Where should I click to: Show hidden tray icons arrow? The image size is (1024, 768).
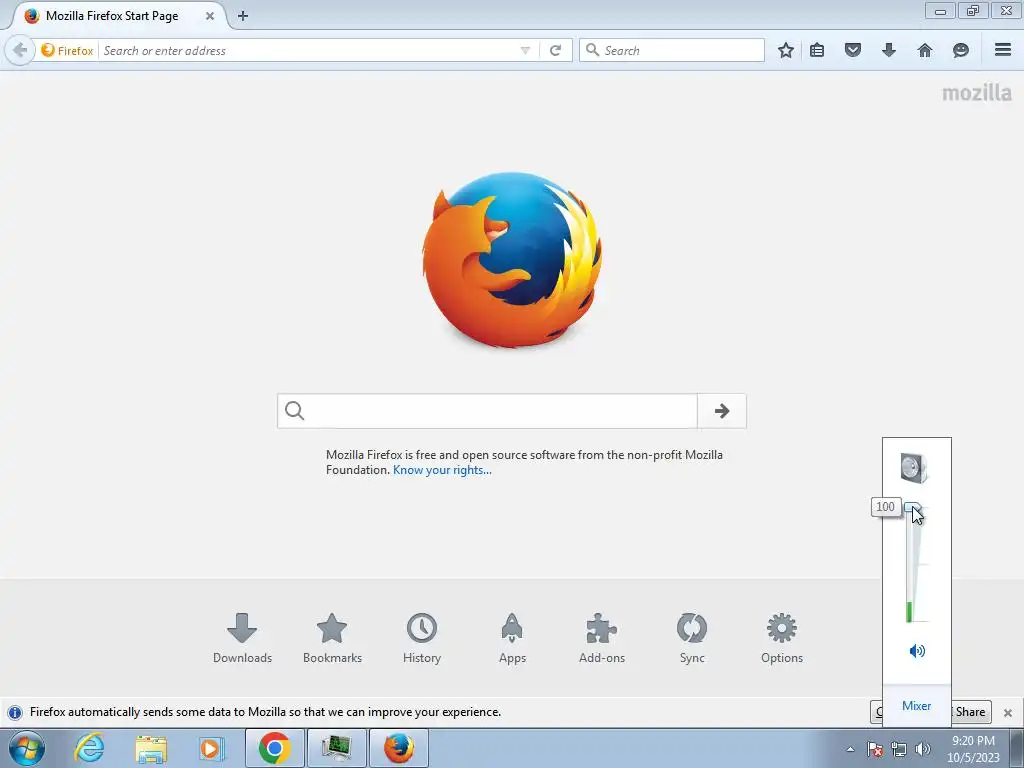(x=850, y=749)
